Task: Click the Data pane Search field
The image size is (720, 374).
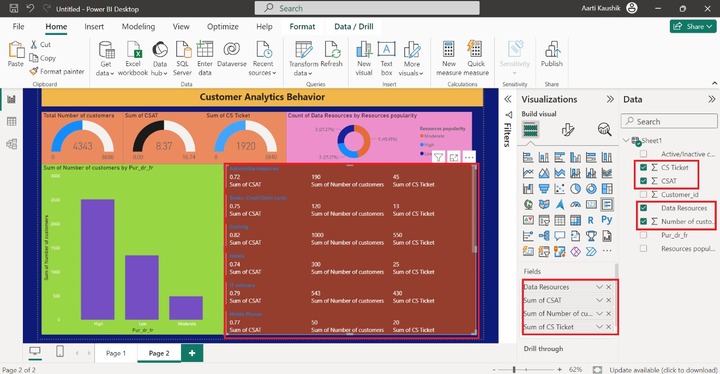Action: click(x=669, y=121)
